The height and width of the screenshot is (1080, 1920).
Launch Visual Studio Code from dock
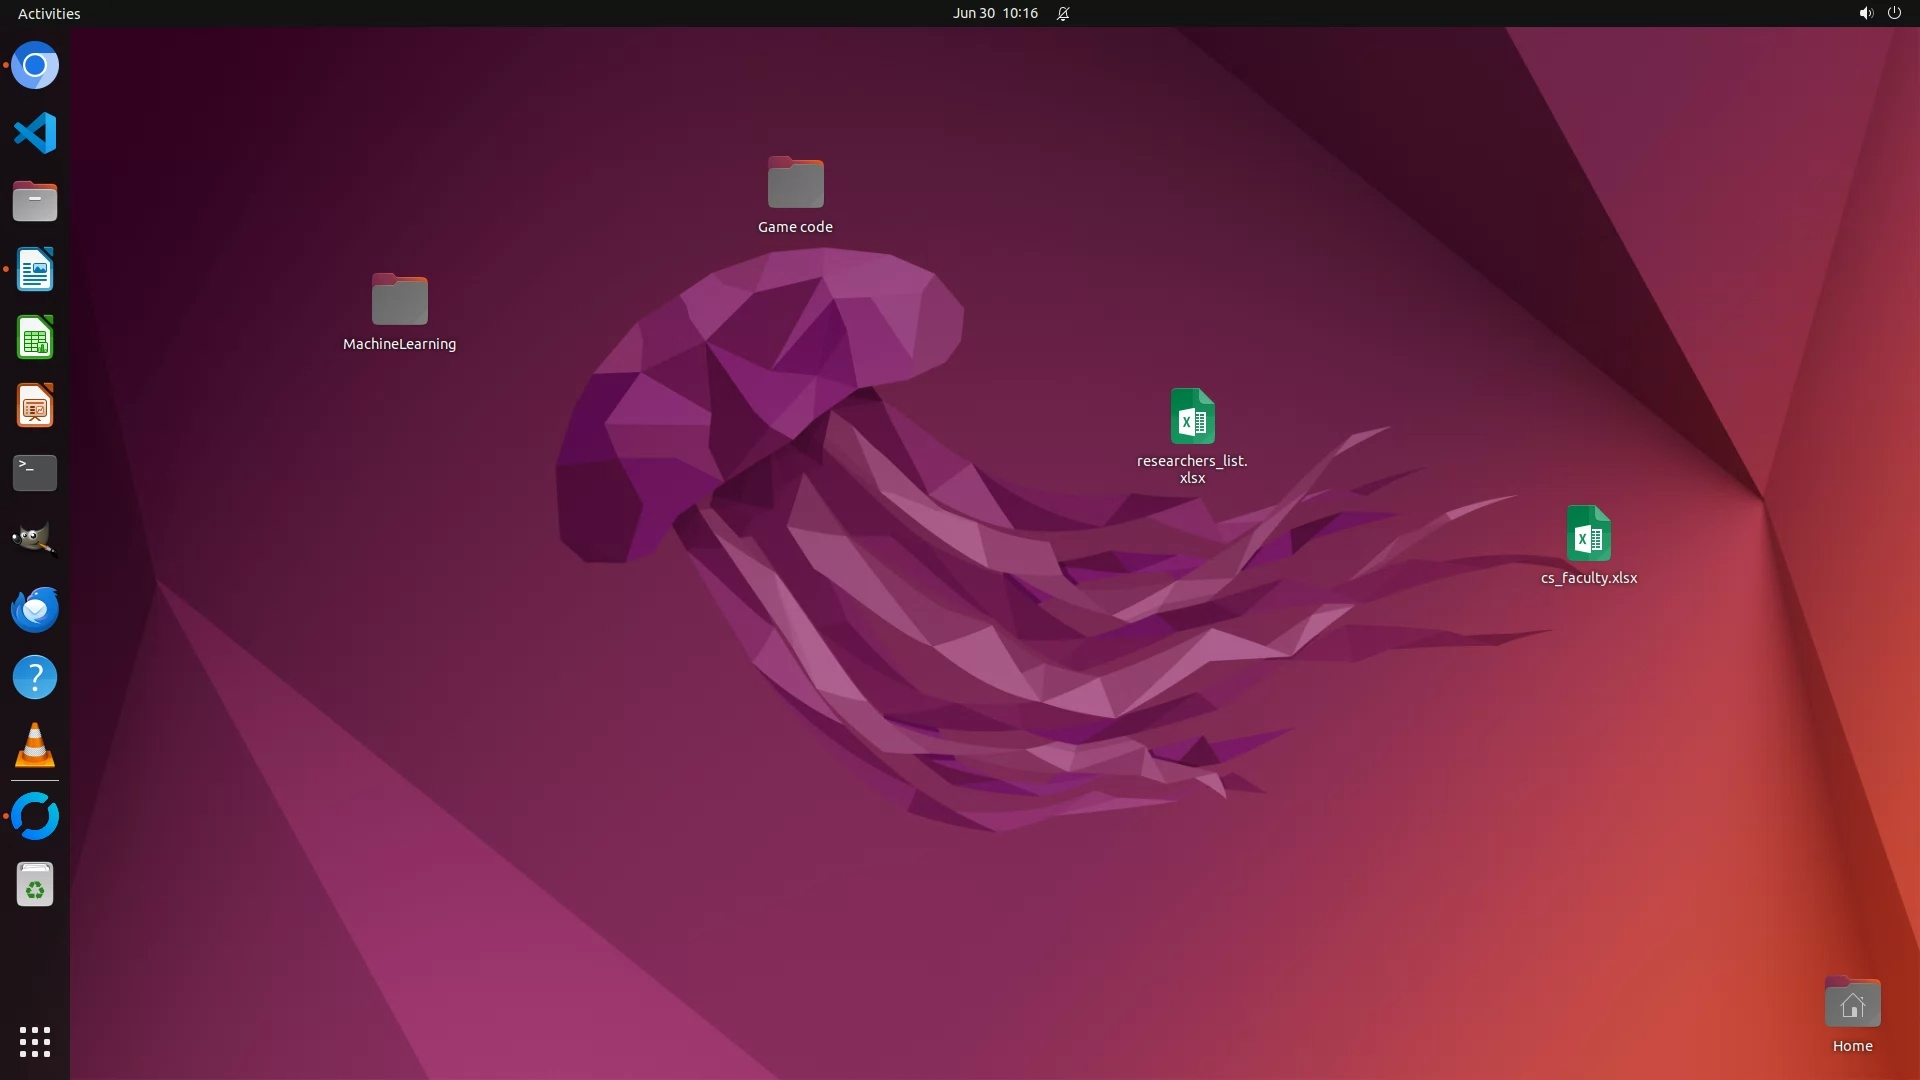tap(35, 133)
